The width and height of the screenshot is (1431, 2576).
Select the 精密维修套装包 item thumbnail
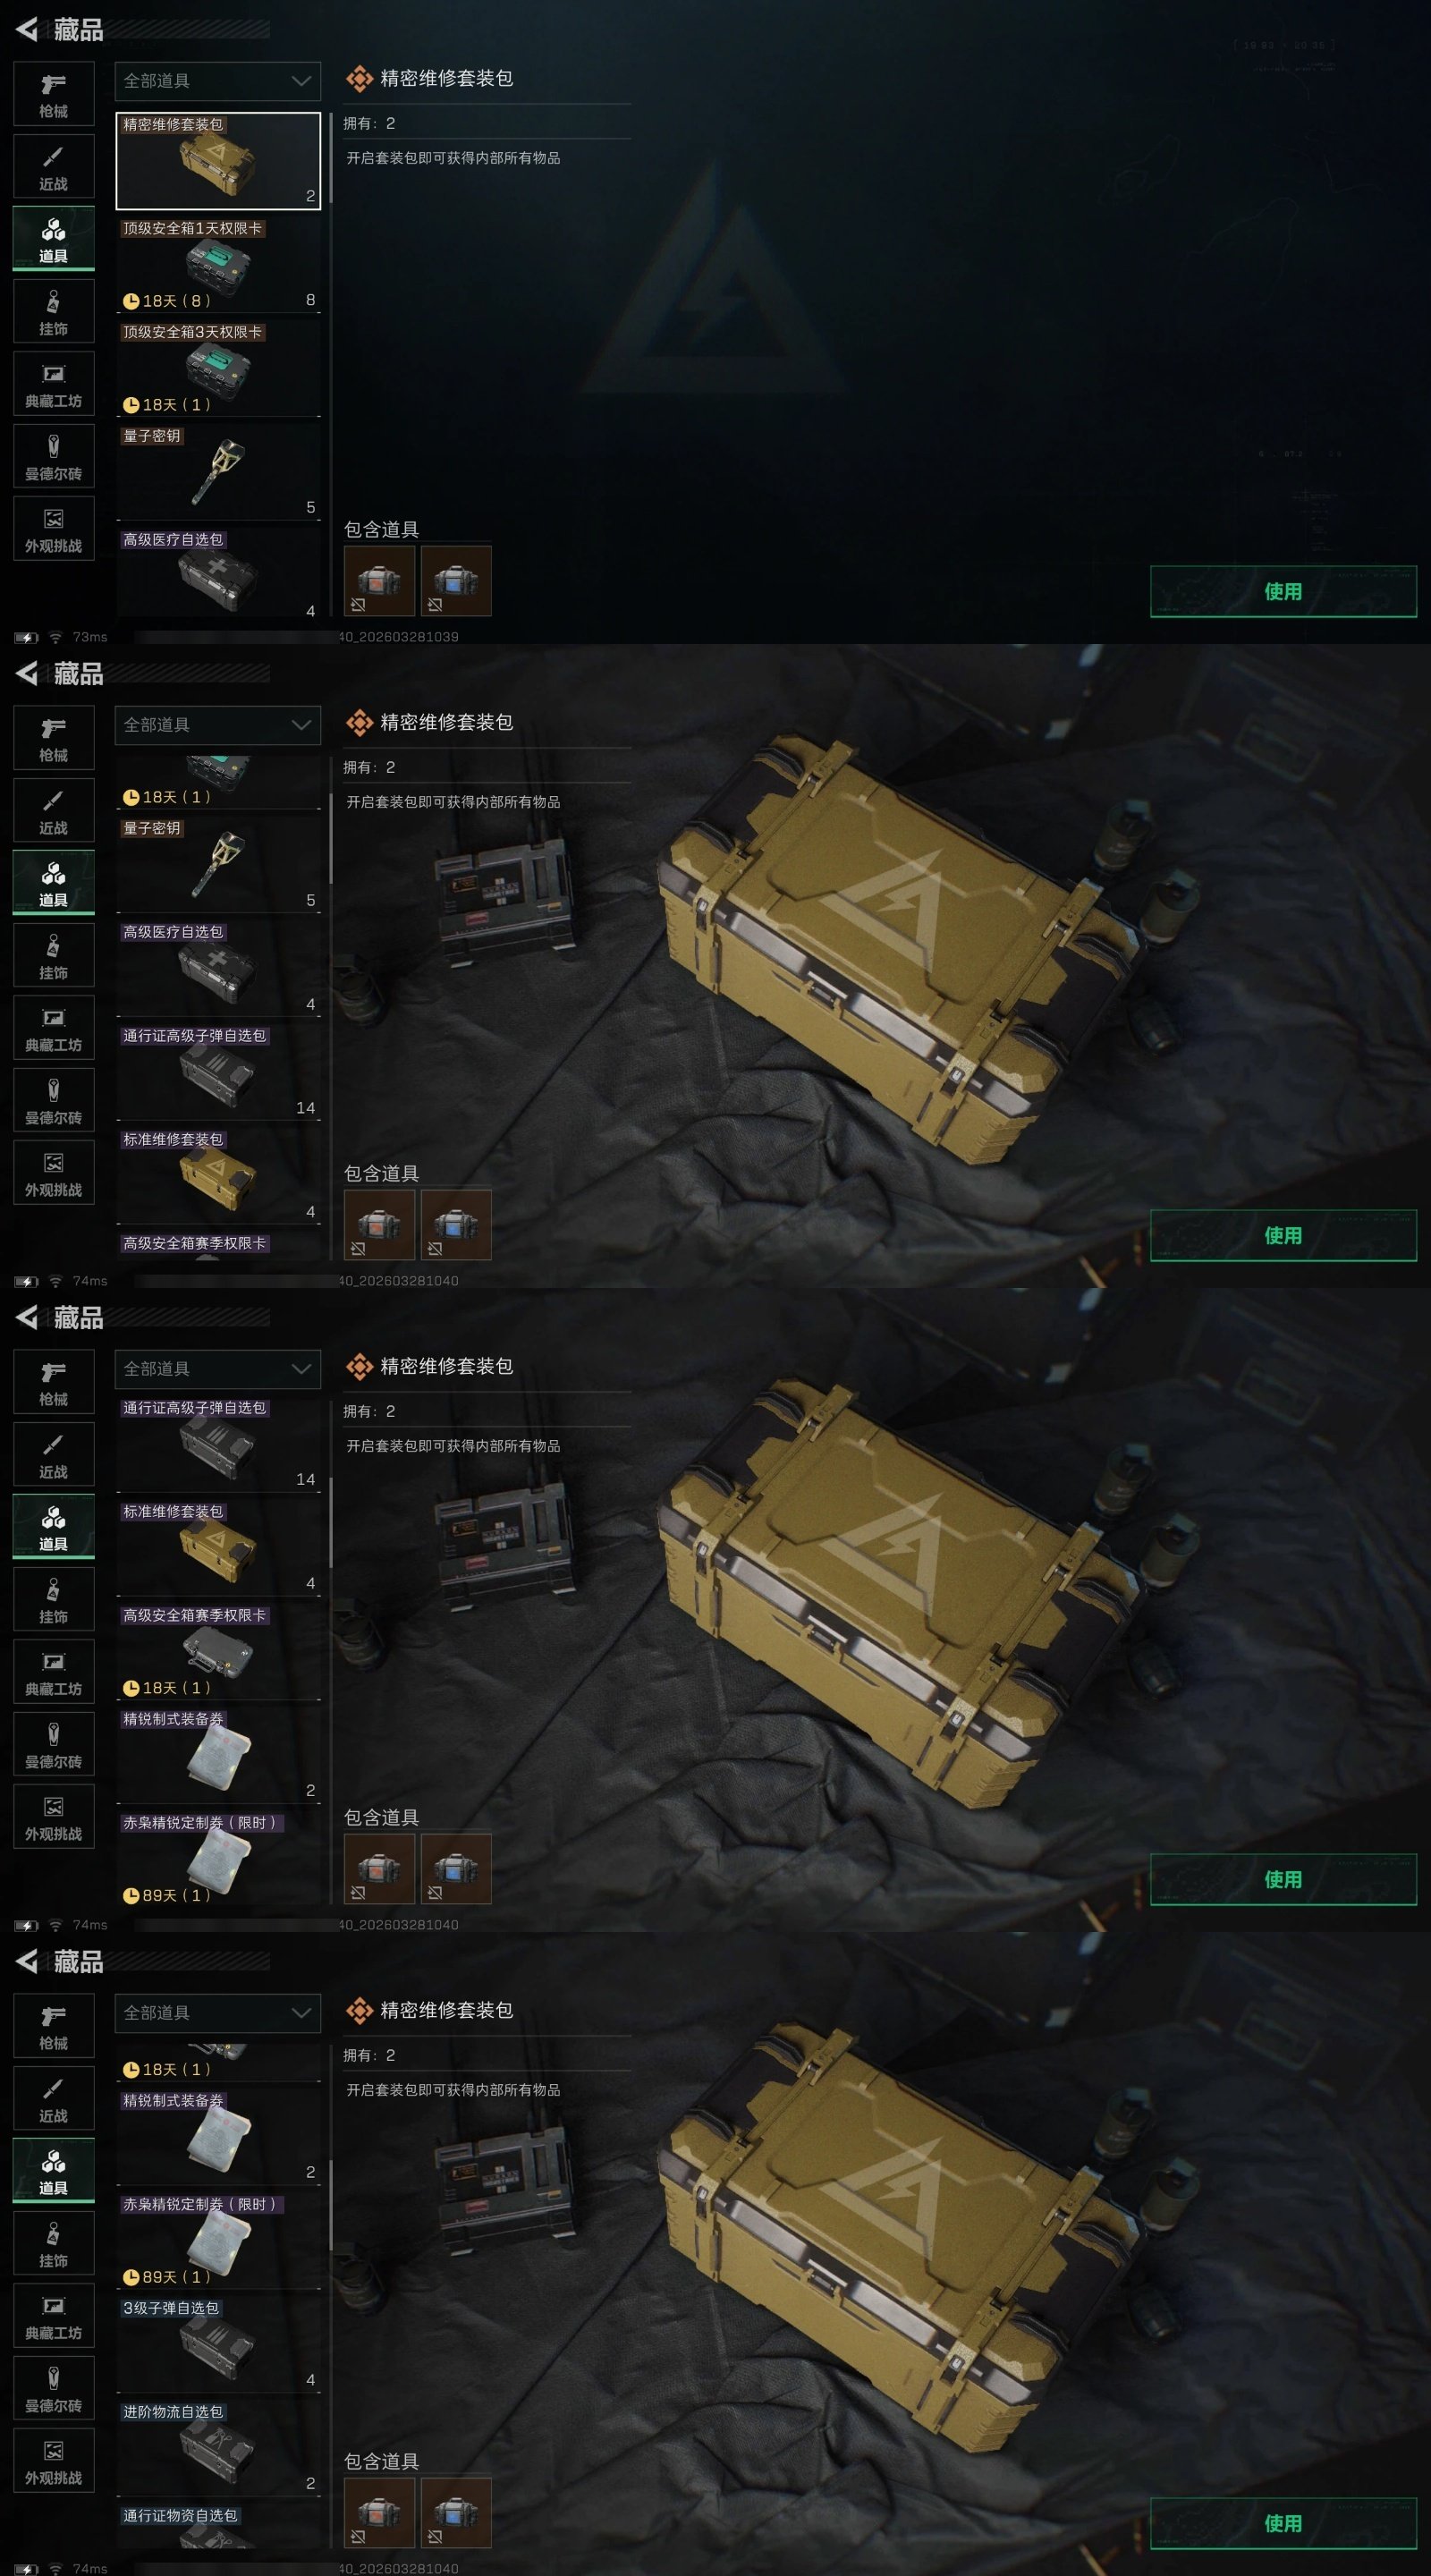click(x=218, y=160)
